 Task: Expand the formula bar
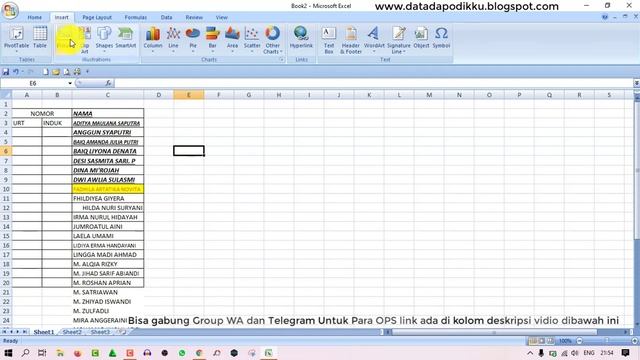636,83
